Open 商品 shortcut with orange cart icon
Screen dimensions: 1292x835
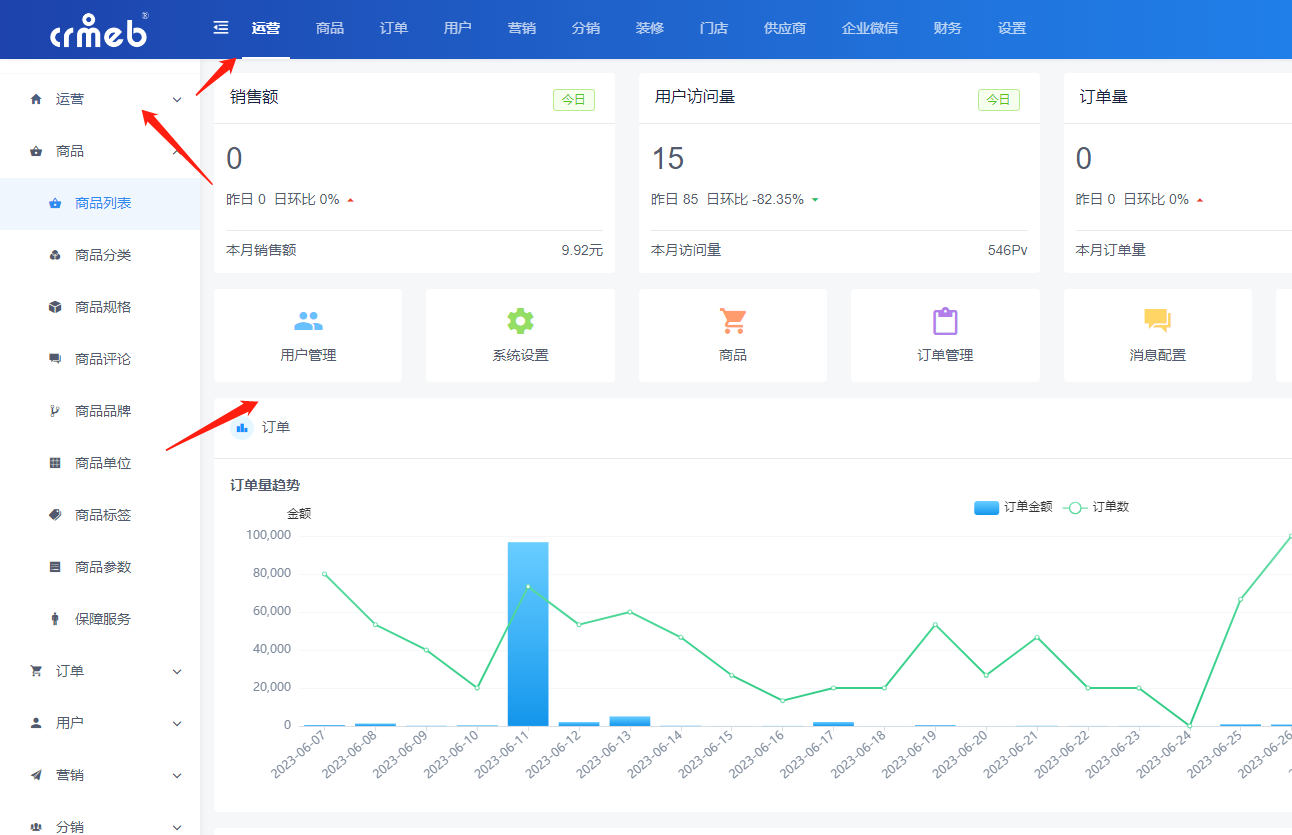pos(733,336)
